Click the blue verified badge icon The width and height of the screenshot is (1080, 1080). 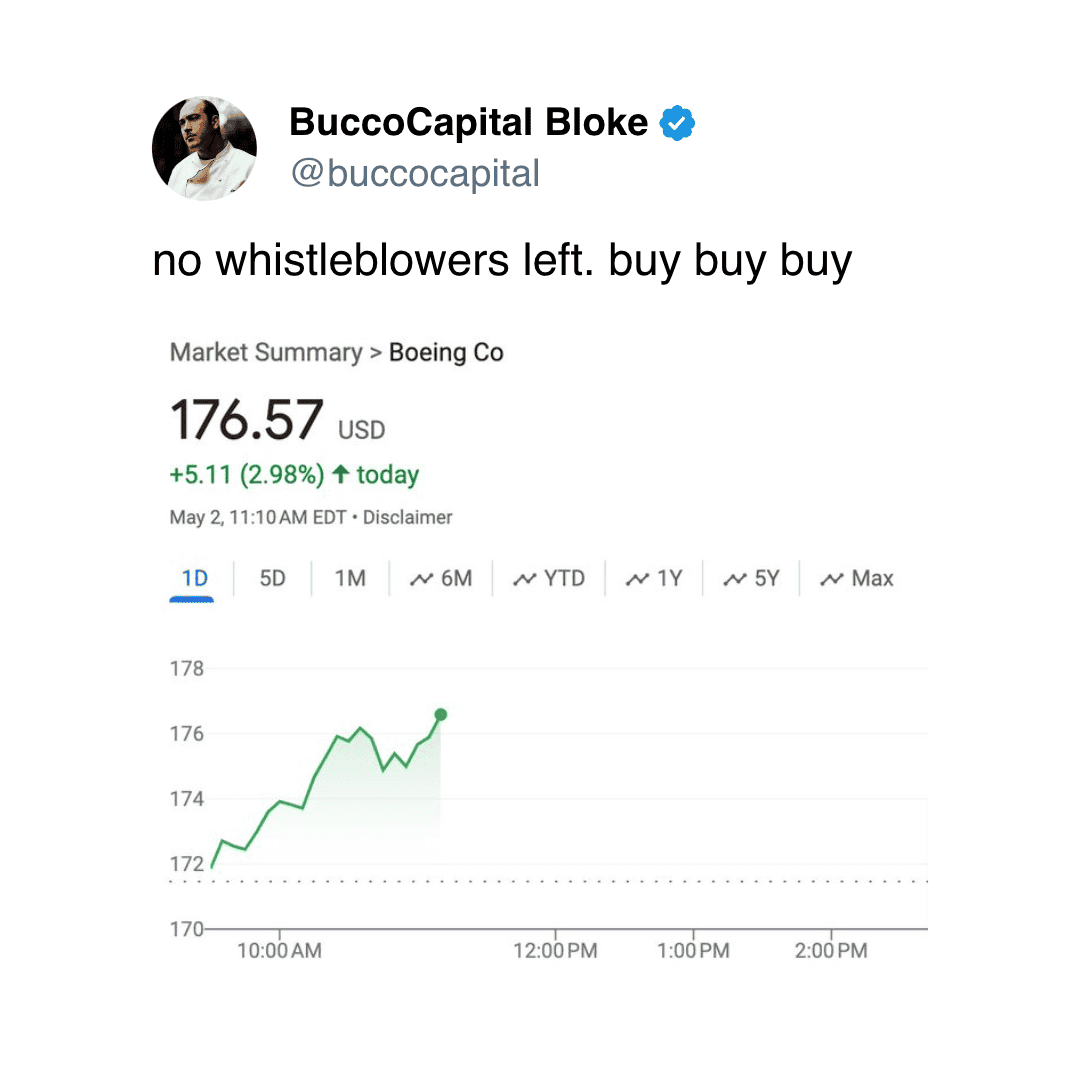click(x=677, y=123)
